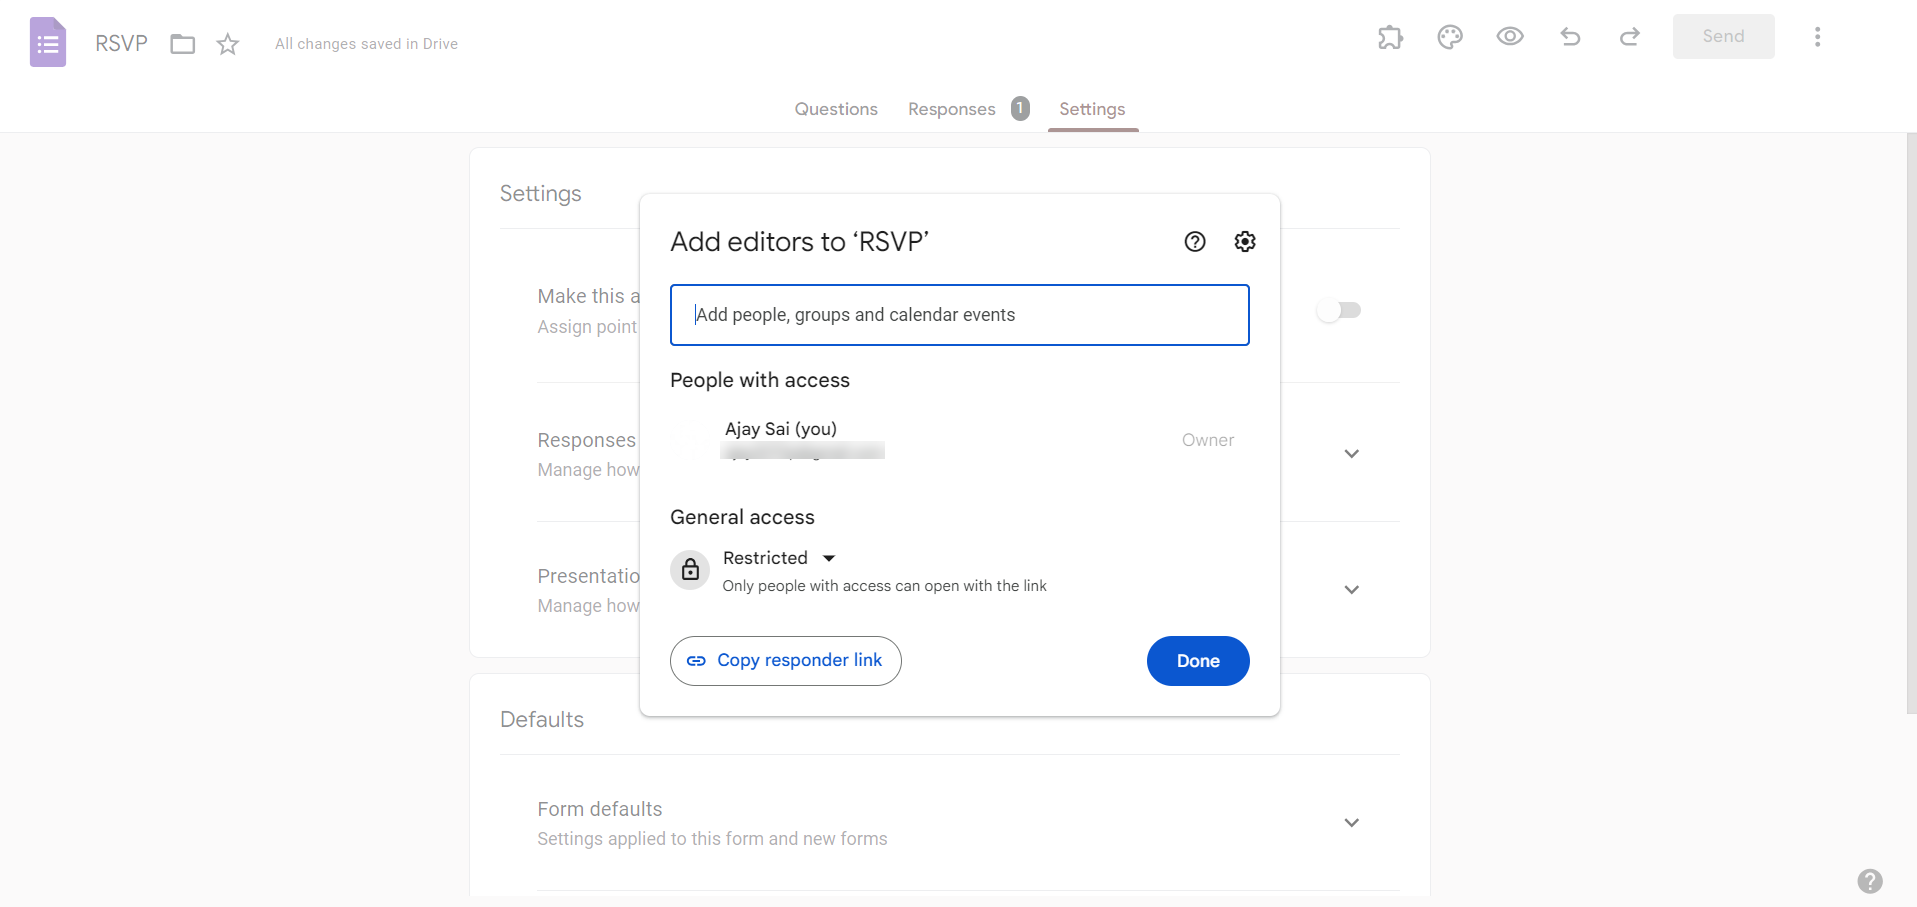Click the page vertical scrollbar
The width and height of the screenshot is (1917, 907).
(1911, 422)
